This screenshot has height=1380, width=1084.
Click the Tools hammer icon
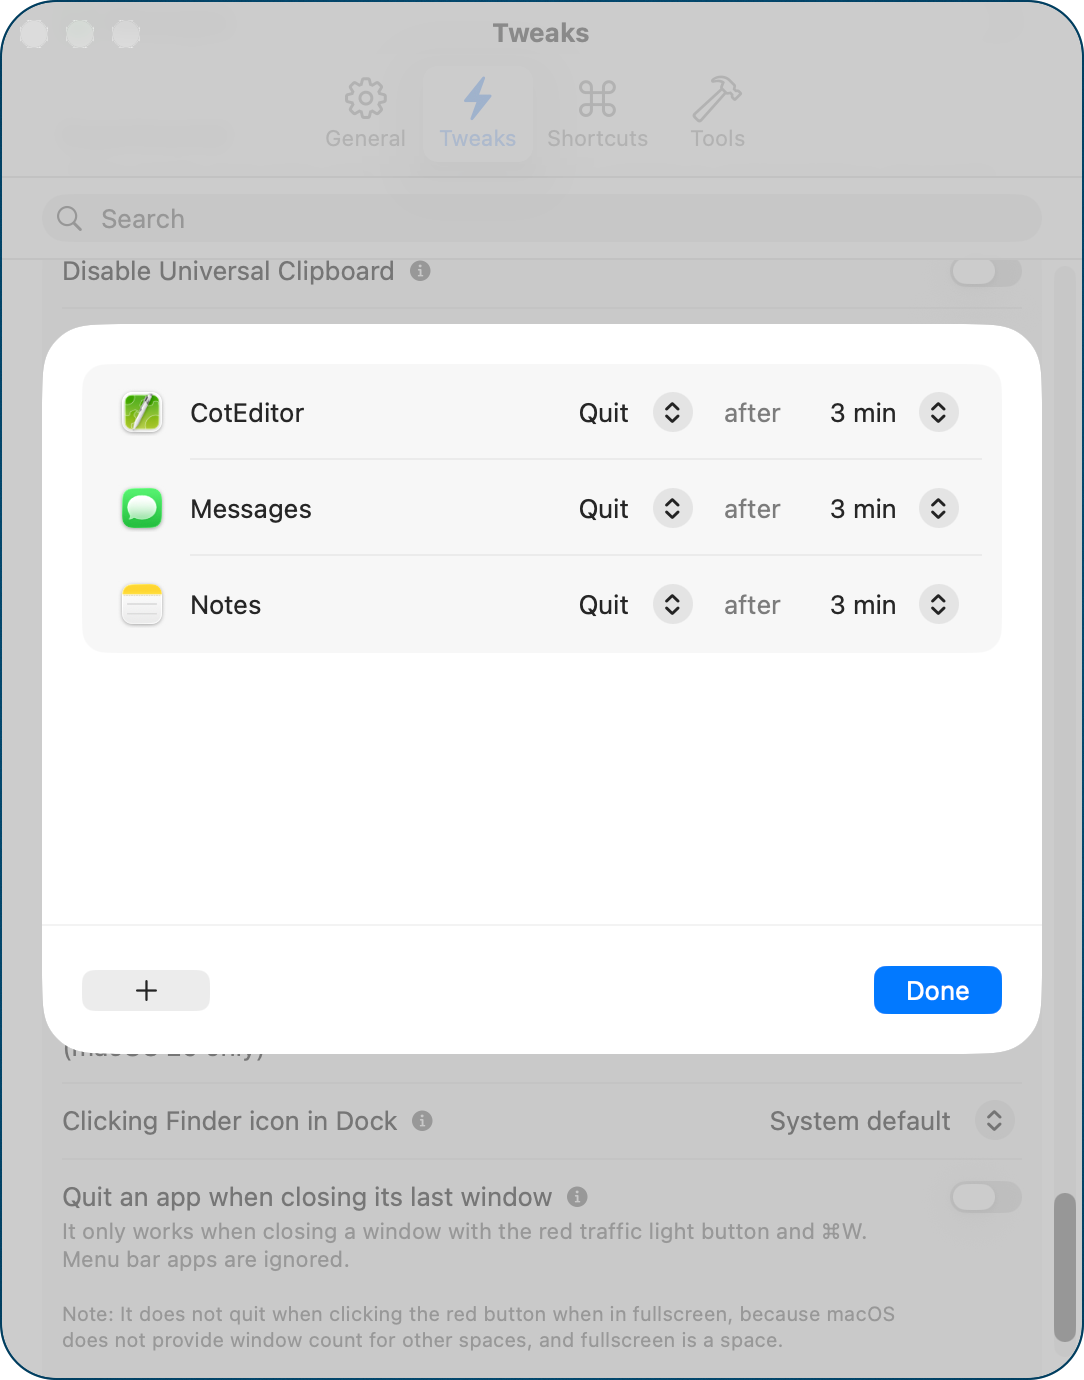(717, 97)
